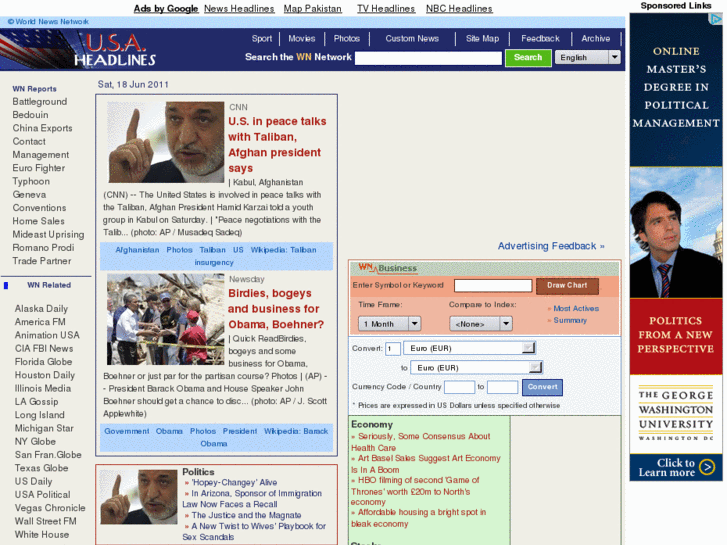The image size is (727, 545).
Task: Open the Photos menu item
Action: click(x=346, y=38)
